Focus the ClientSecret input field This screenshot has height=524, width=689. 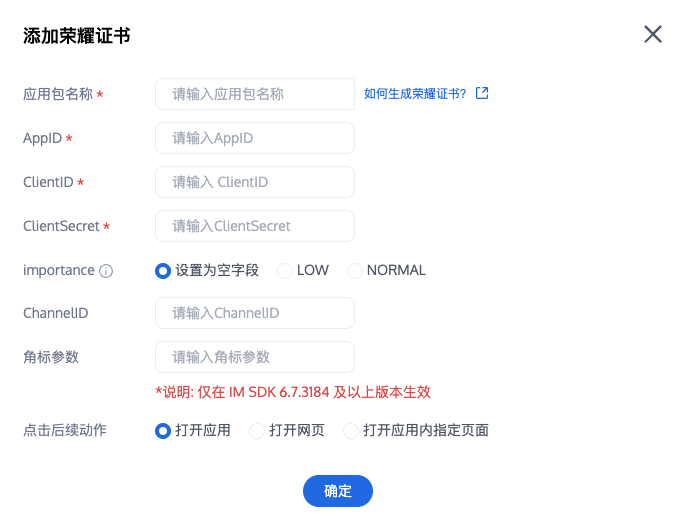pos(255,226)
